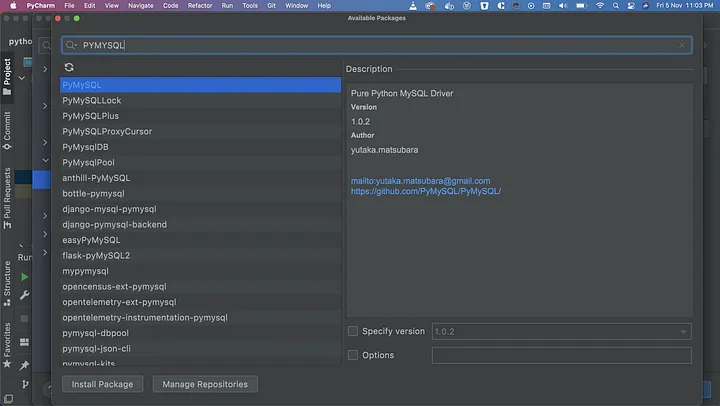Click into the PYMYSQL search field
Image resolution: width=720 pixels, height=406 pixels.
coord(377,45)
